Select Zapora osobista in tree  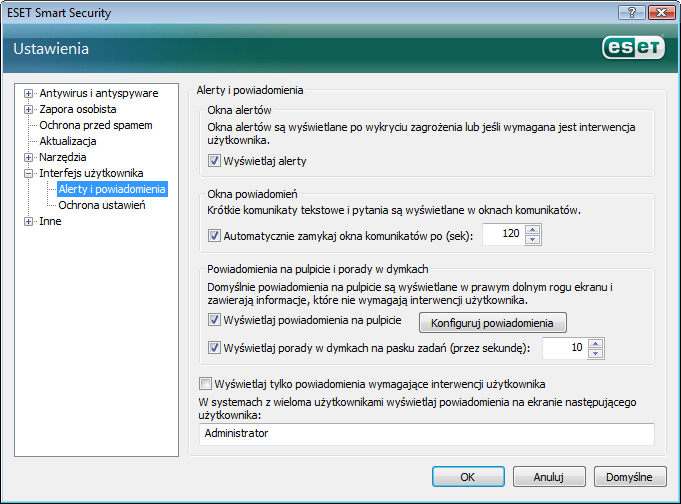click(78, 109)
